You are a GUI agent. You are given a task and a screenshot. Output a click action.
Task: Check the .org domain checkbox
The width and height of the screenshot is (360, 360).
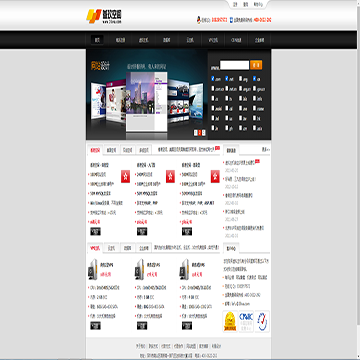tap(241, 79)
